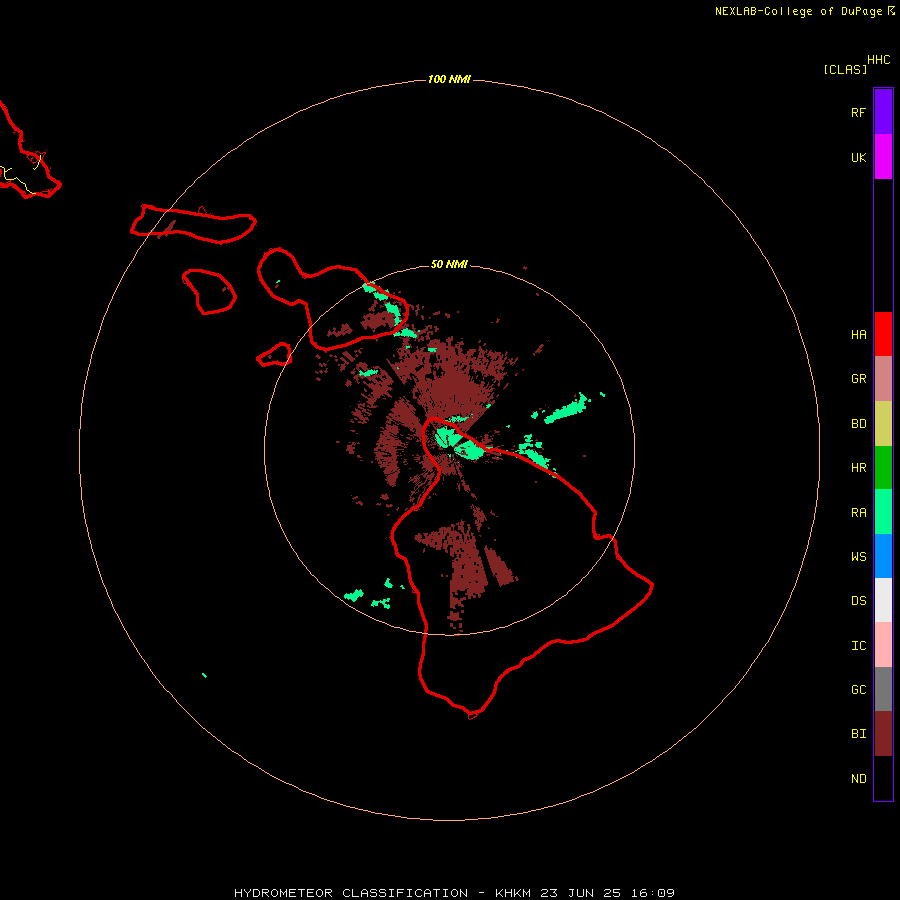The height and width of the screenshot is (900, 900).
Task: Click the 100 NMI range ring label
Action: click(x=449, y=79)
